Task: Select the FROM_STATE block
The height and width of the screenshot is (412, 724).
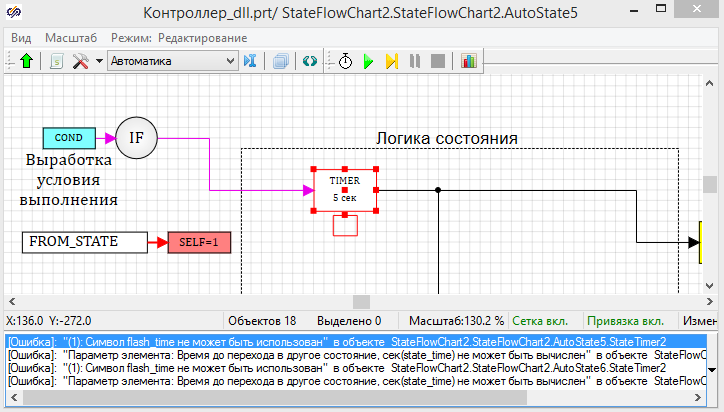Action: pyautogui.click(x=85, y=242)
